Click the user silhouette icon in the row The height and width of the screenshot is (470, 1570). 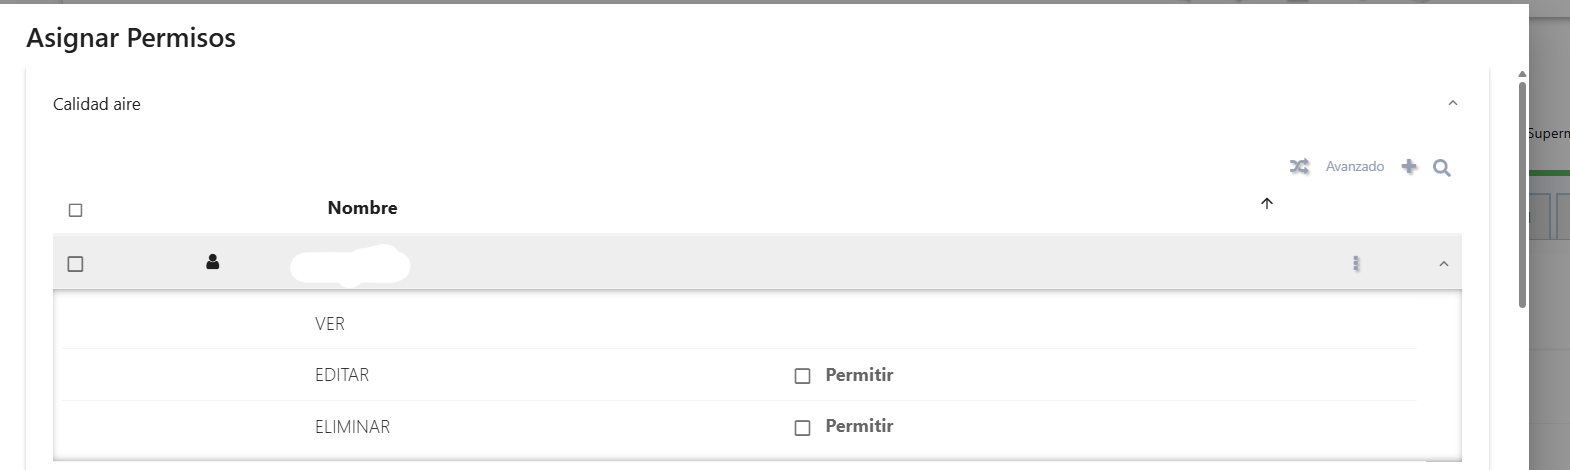212,262
